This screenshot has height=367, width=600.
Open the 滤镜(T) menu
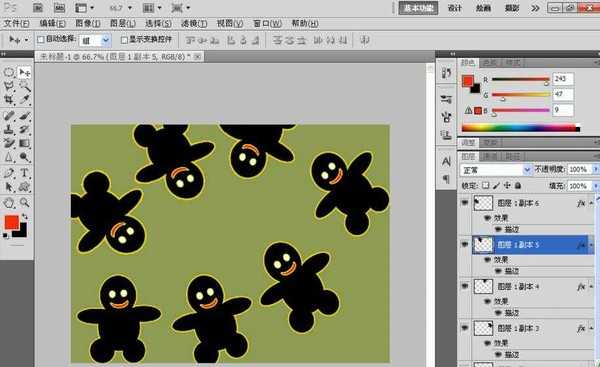[194, 24]
